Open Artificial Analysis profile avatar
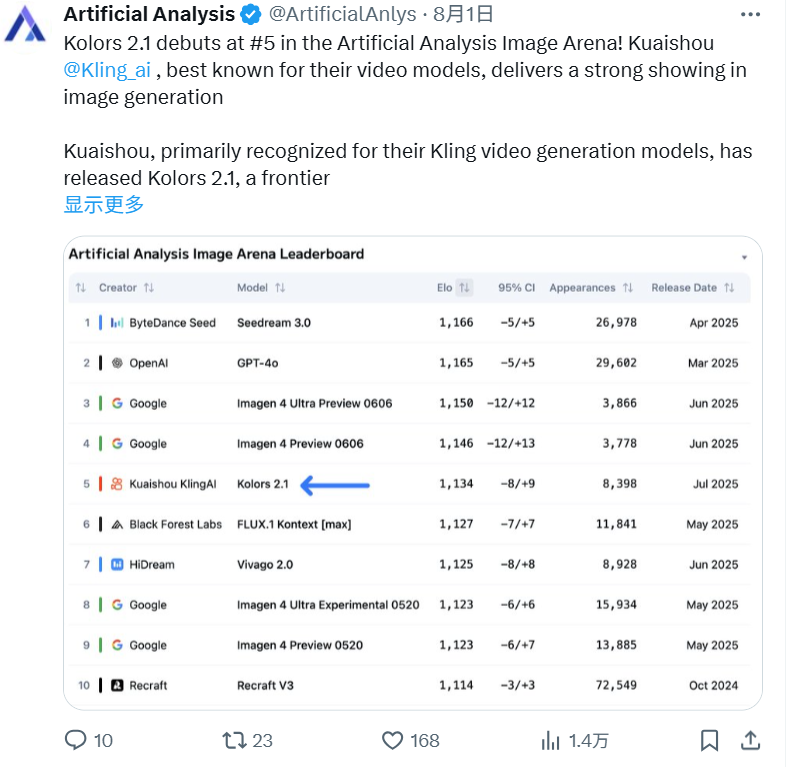The width and height of the screenshot is (792, 767). click(x=25, y=25)
